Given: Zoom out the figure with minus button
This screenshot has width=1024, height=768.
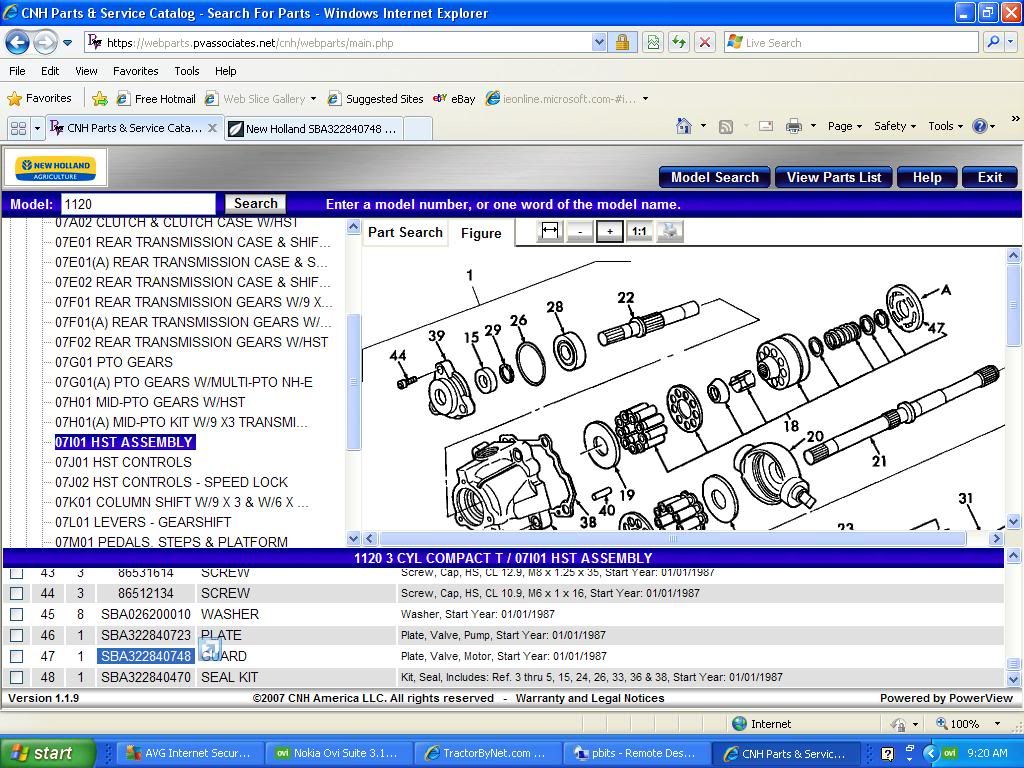Looking at the screenshot, I should 580,231.
